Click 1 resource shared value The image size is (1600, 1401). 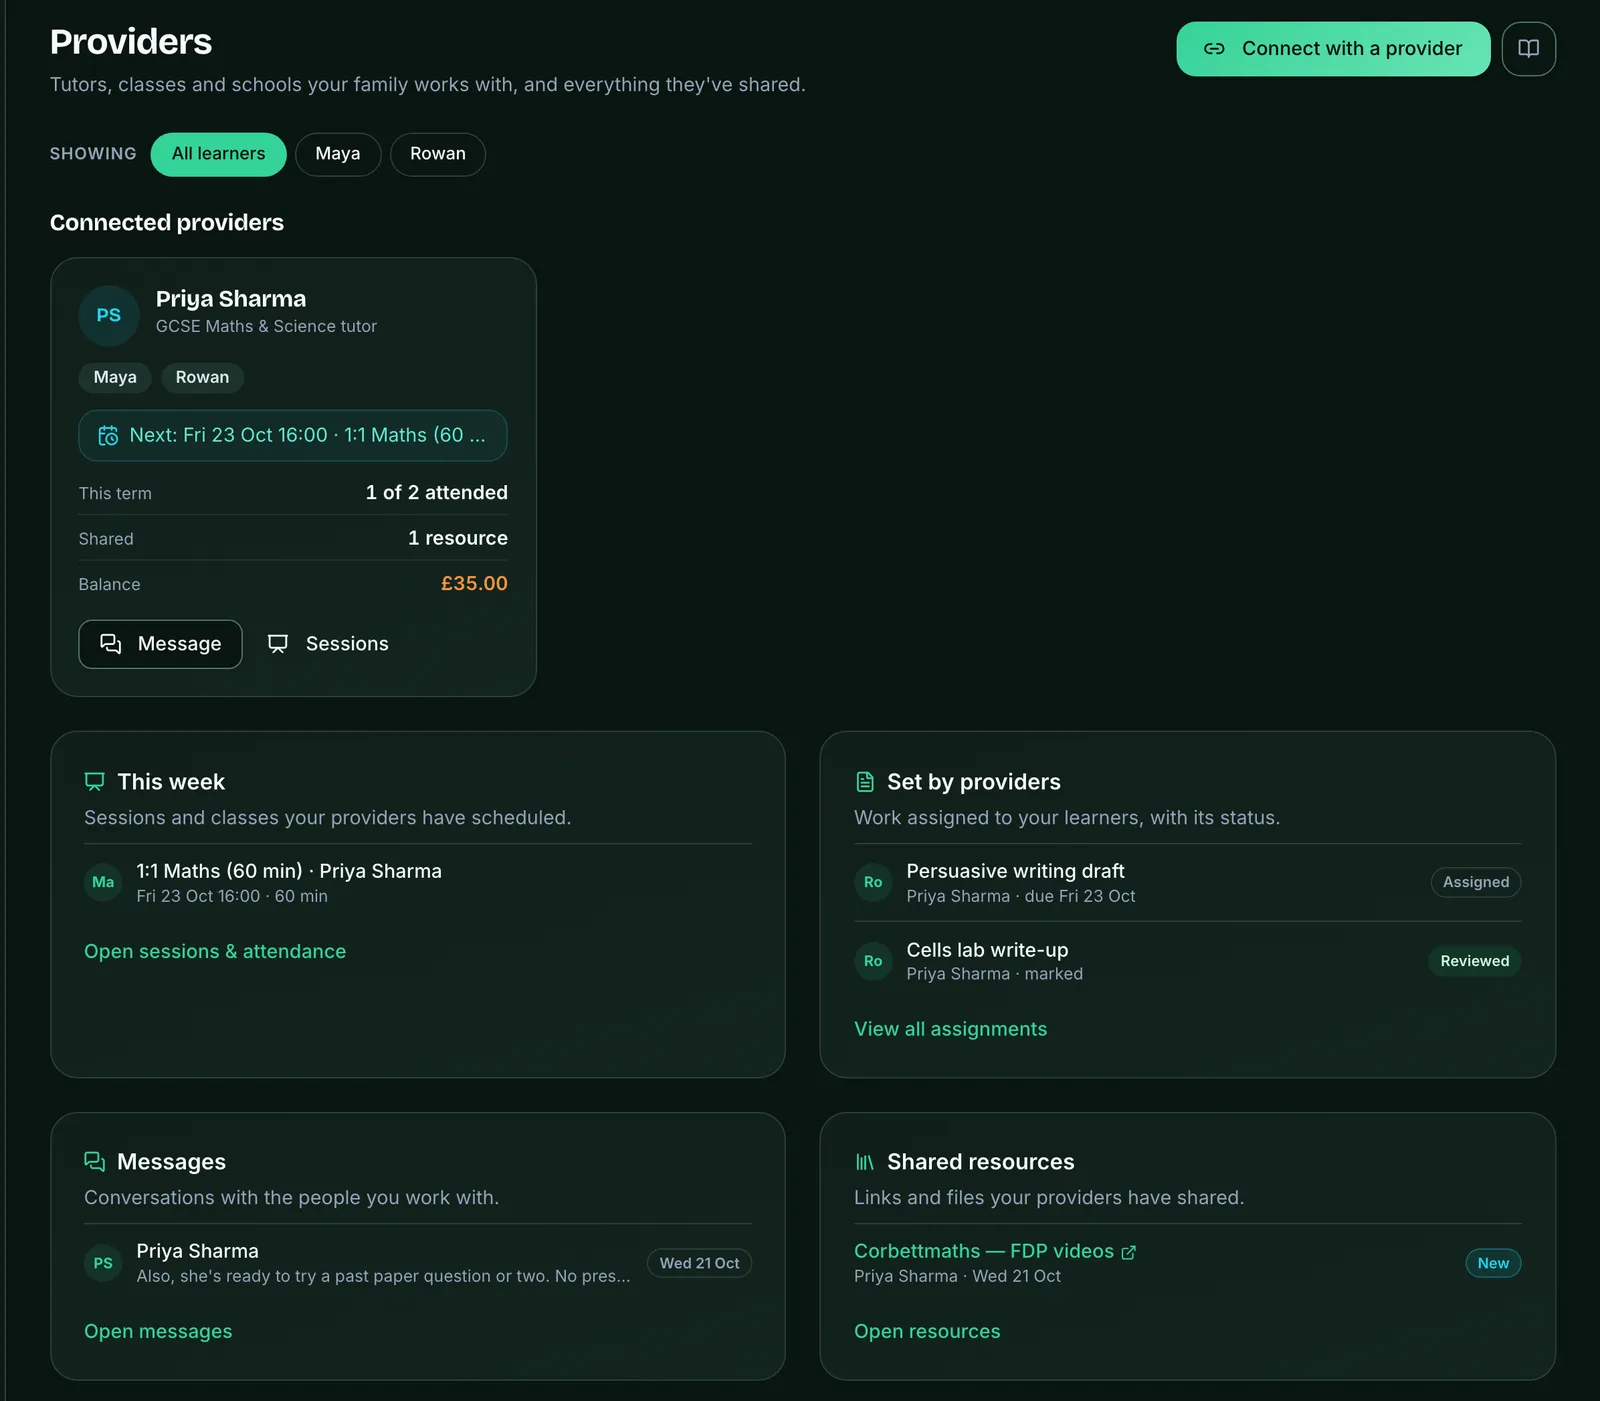tap(458, 538)
